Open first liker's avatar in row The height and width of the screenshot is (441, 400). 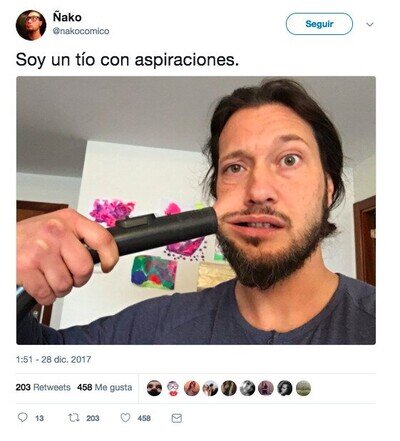pos(154,388)
